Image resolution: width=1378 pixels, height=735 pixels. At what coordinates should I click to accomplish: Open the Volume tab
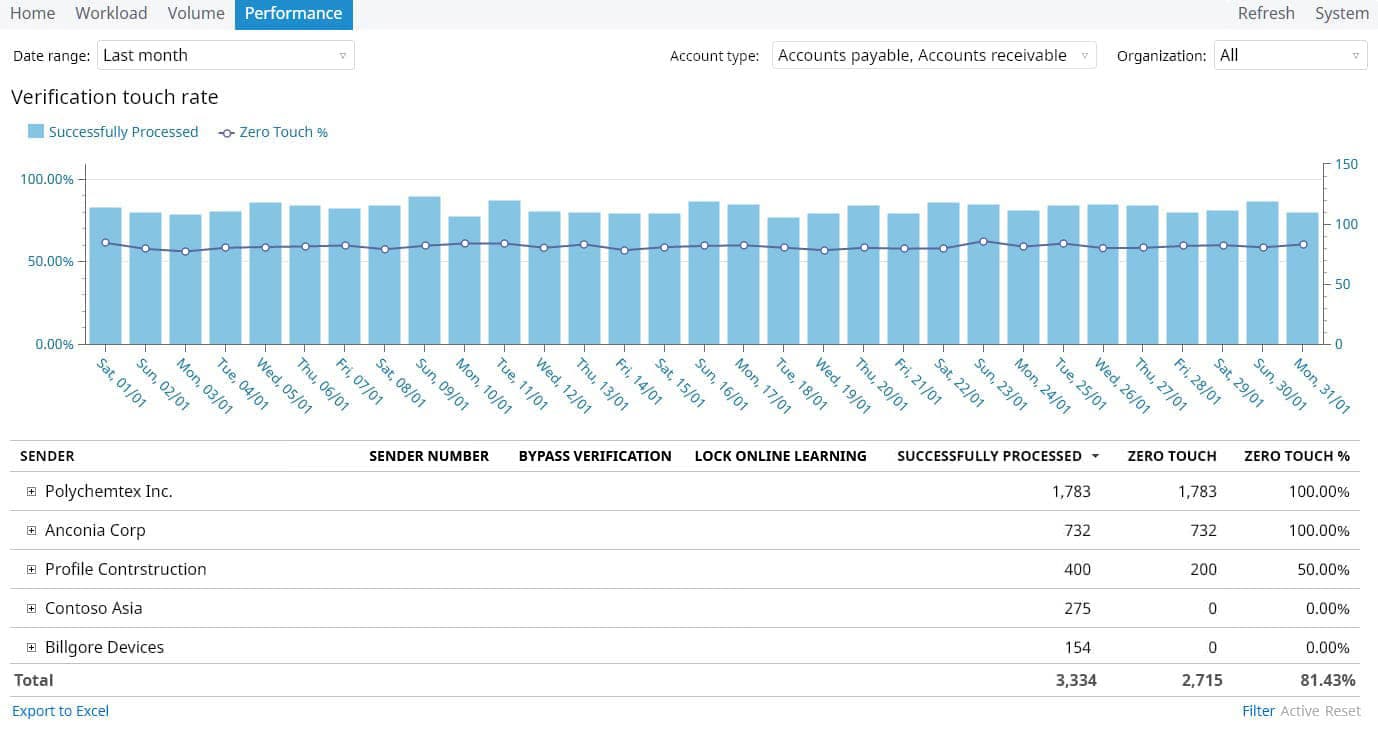[x=196, y=14]
